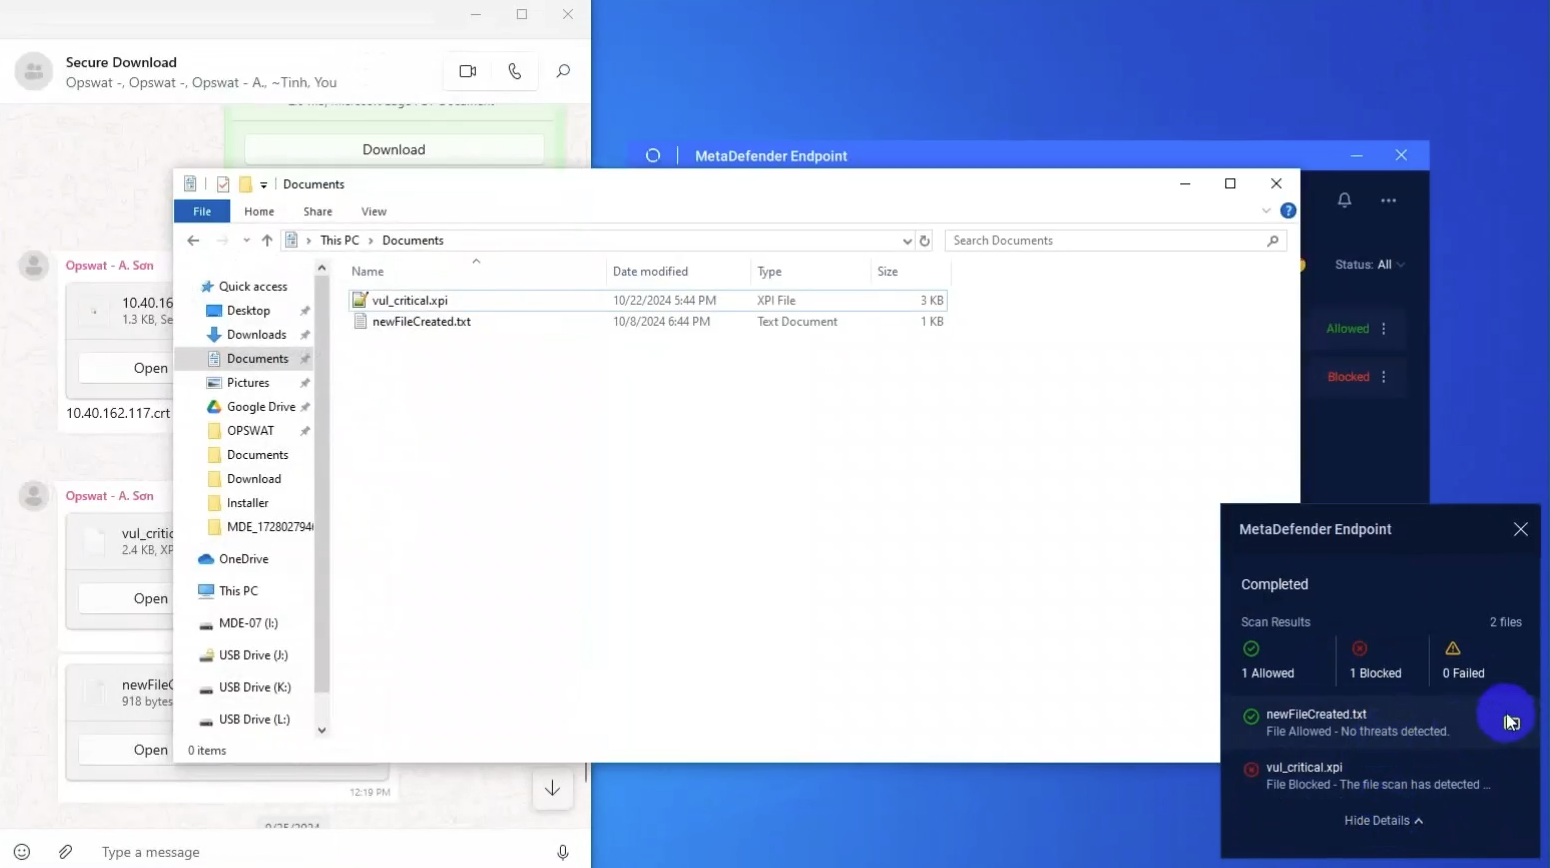The height and width of the screenshot is (868, 1550).
Task: Sort by the Date modified column header
Action: (678, 271)
